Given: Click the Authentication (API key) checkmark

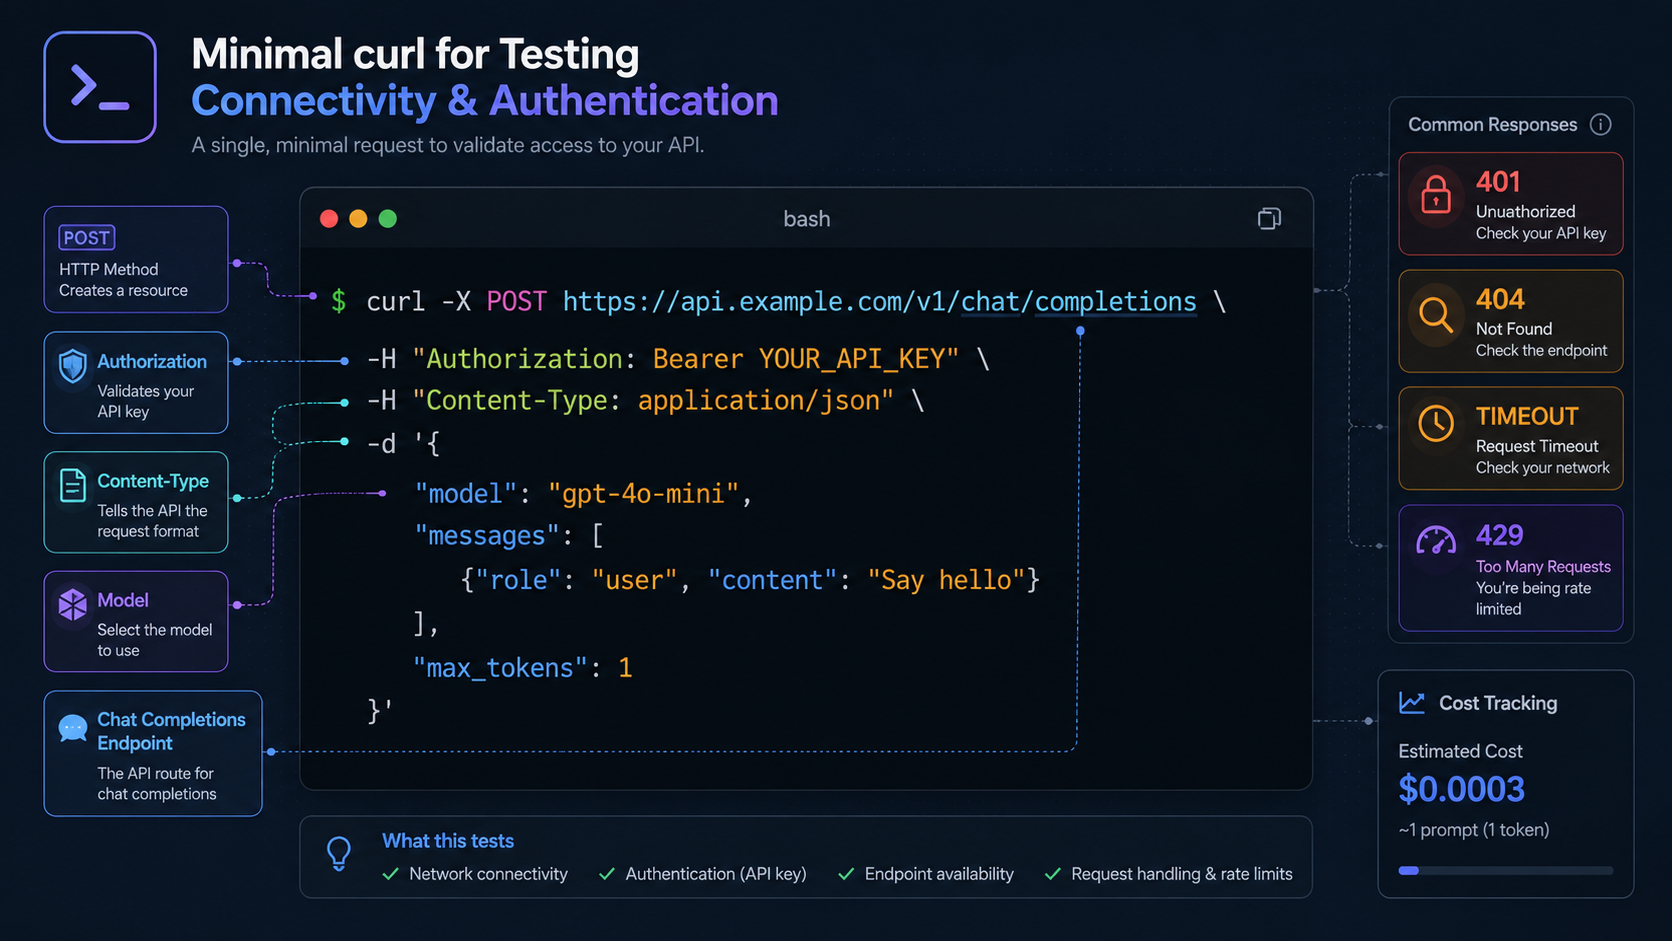Looking at the screenshot, I should click(x=607, y=874).
